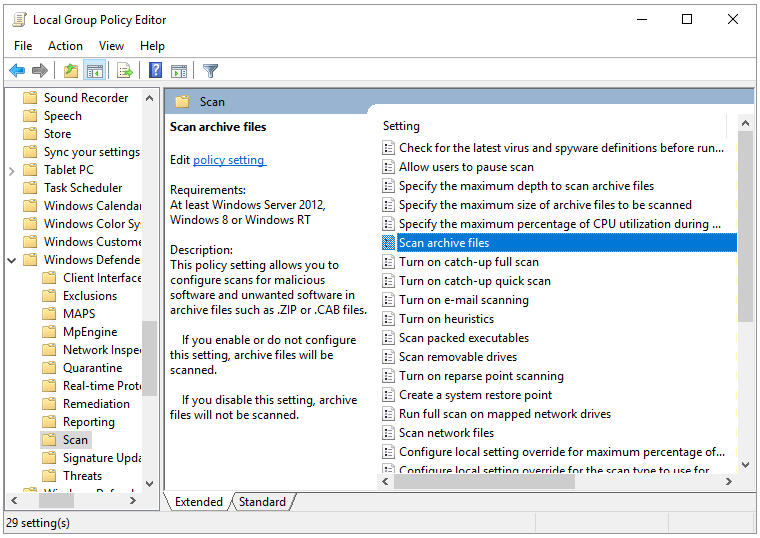The image size is (760, 538).
Task: Click folder icon next to Store
Action: (30, 133)
